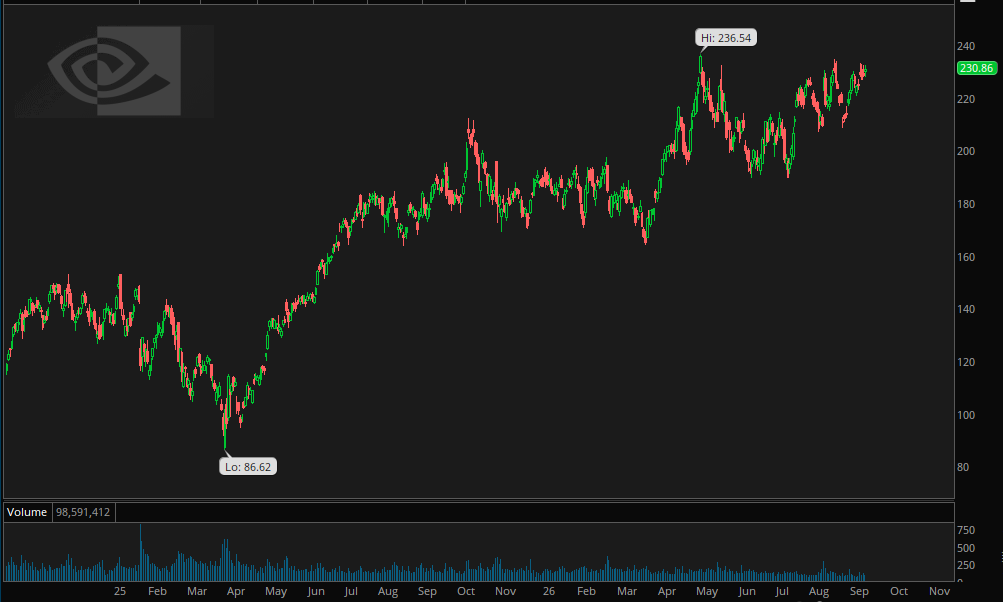Image resolution: width=1003 pixels, height=602 pixels.
Task: Click the Lo: 86.62 price bubble
Action: (x=248, y=466)
